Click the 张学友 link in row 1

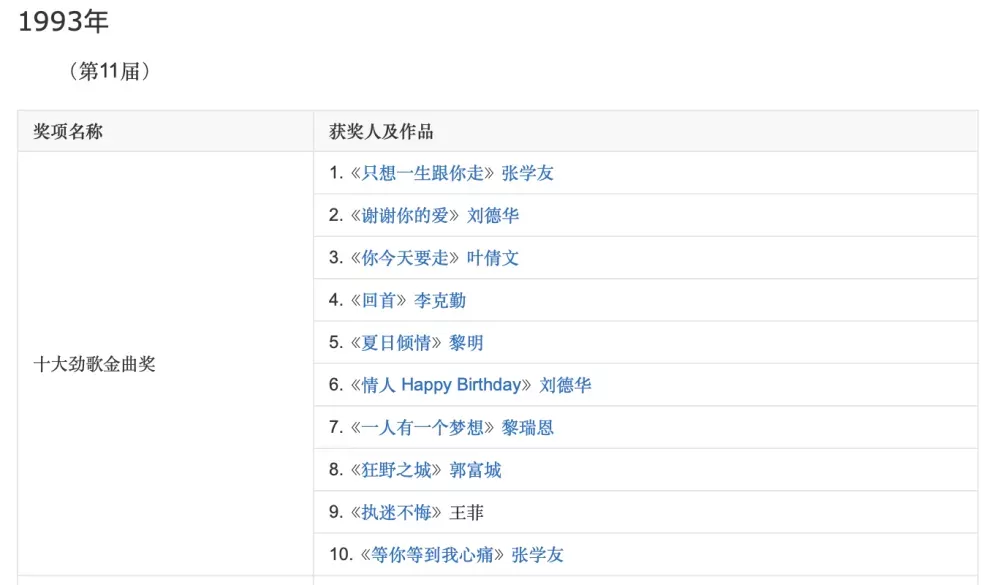click(527, 173)
